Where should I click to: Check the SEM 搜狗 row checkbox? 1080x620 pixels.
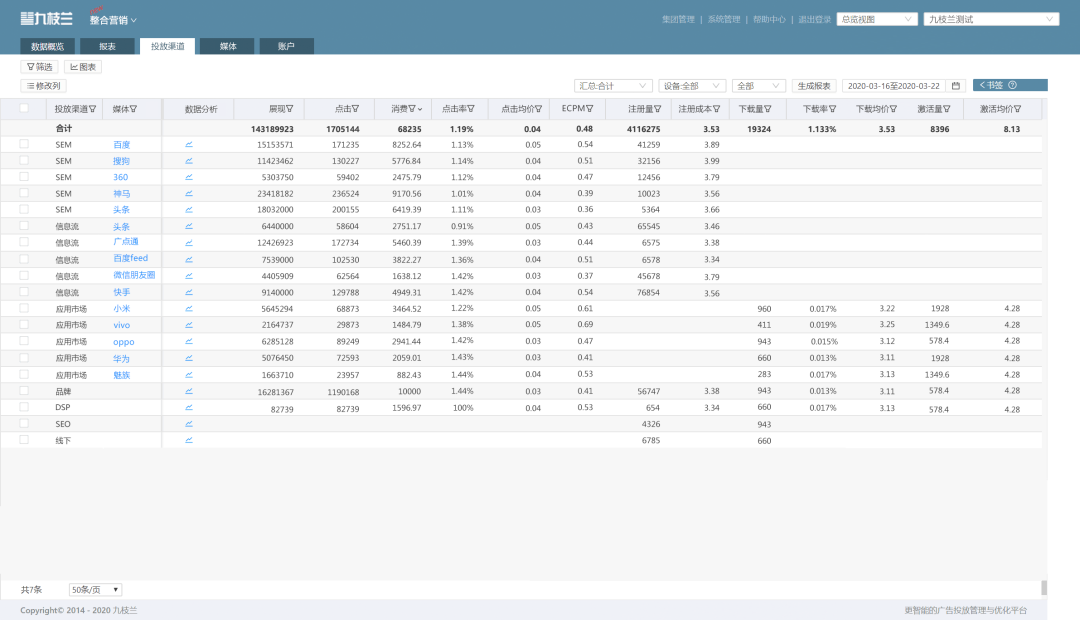[24, 161]
